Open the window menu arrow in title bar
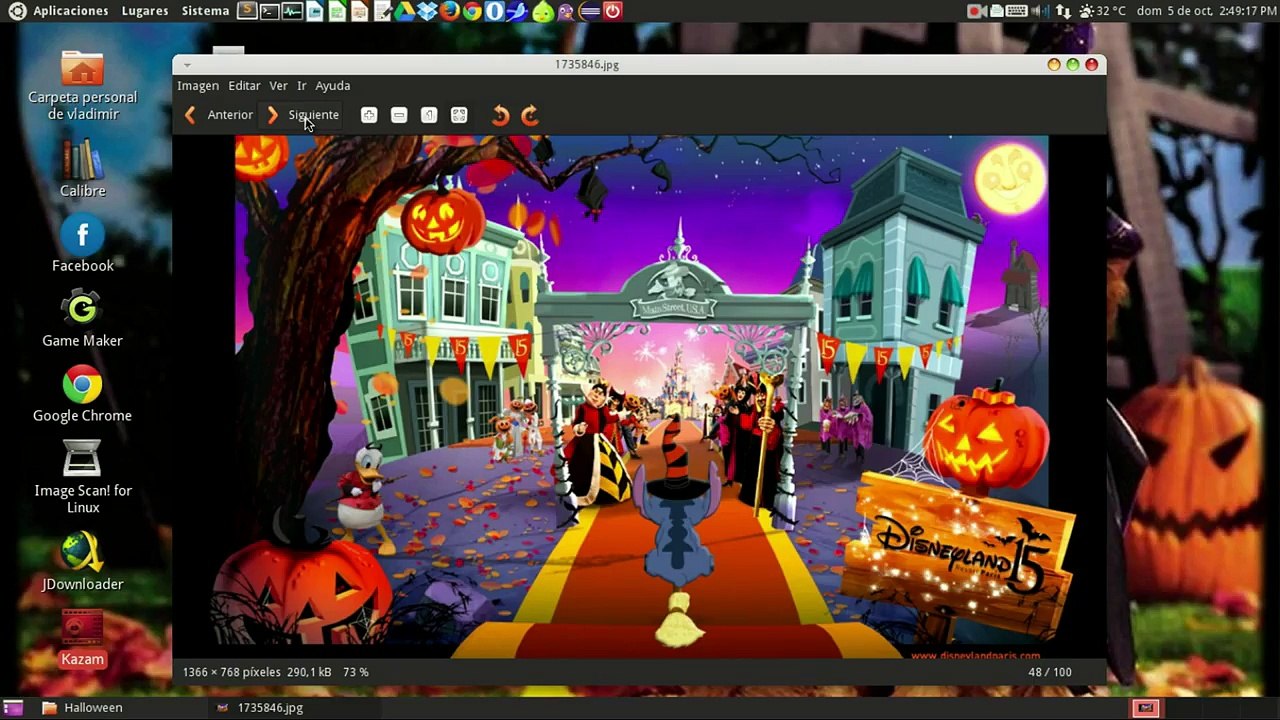 point(187,65)
